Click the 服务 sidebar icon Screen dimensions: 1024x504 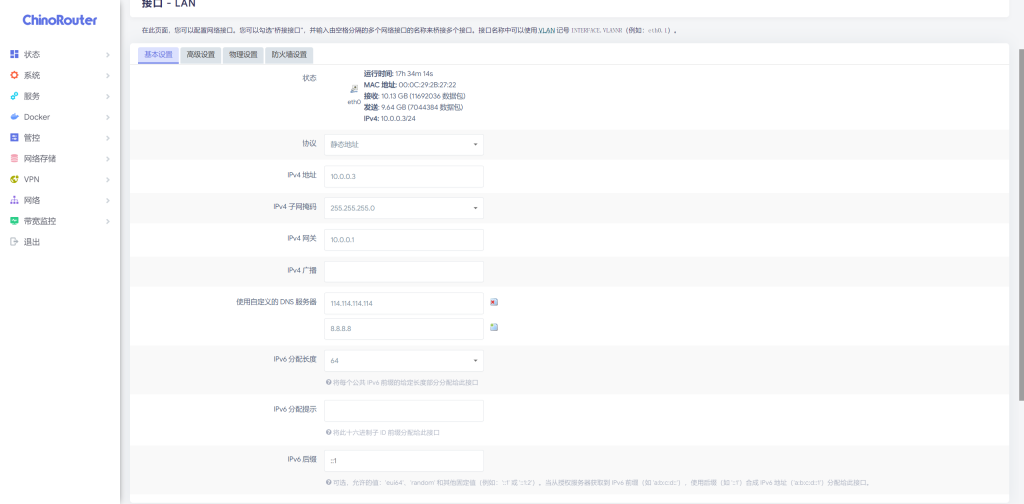tap(14, 96)
